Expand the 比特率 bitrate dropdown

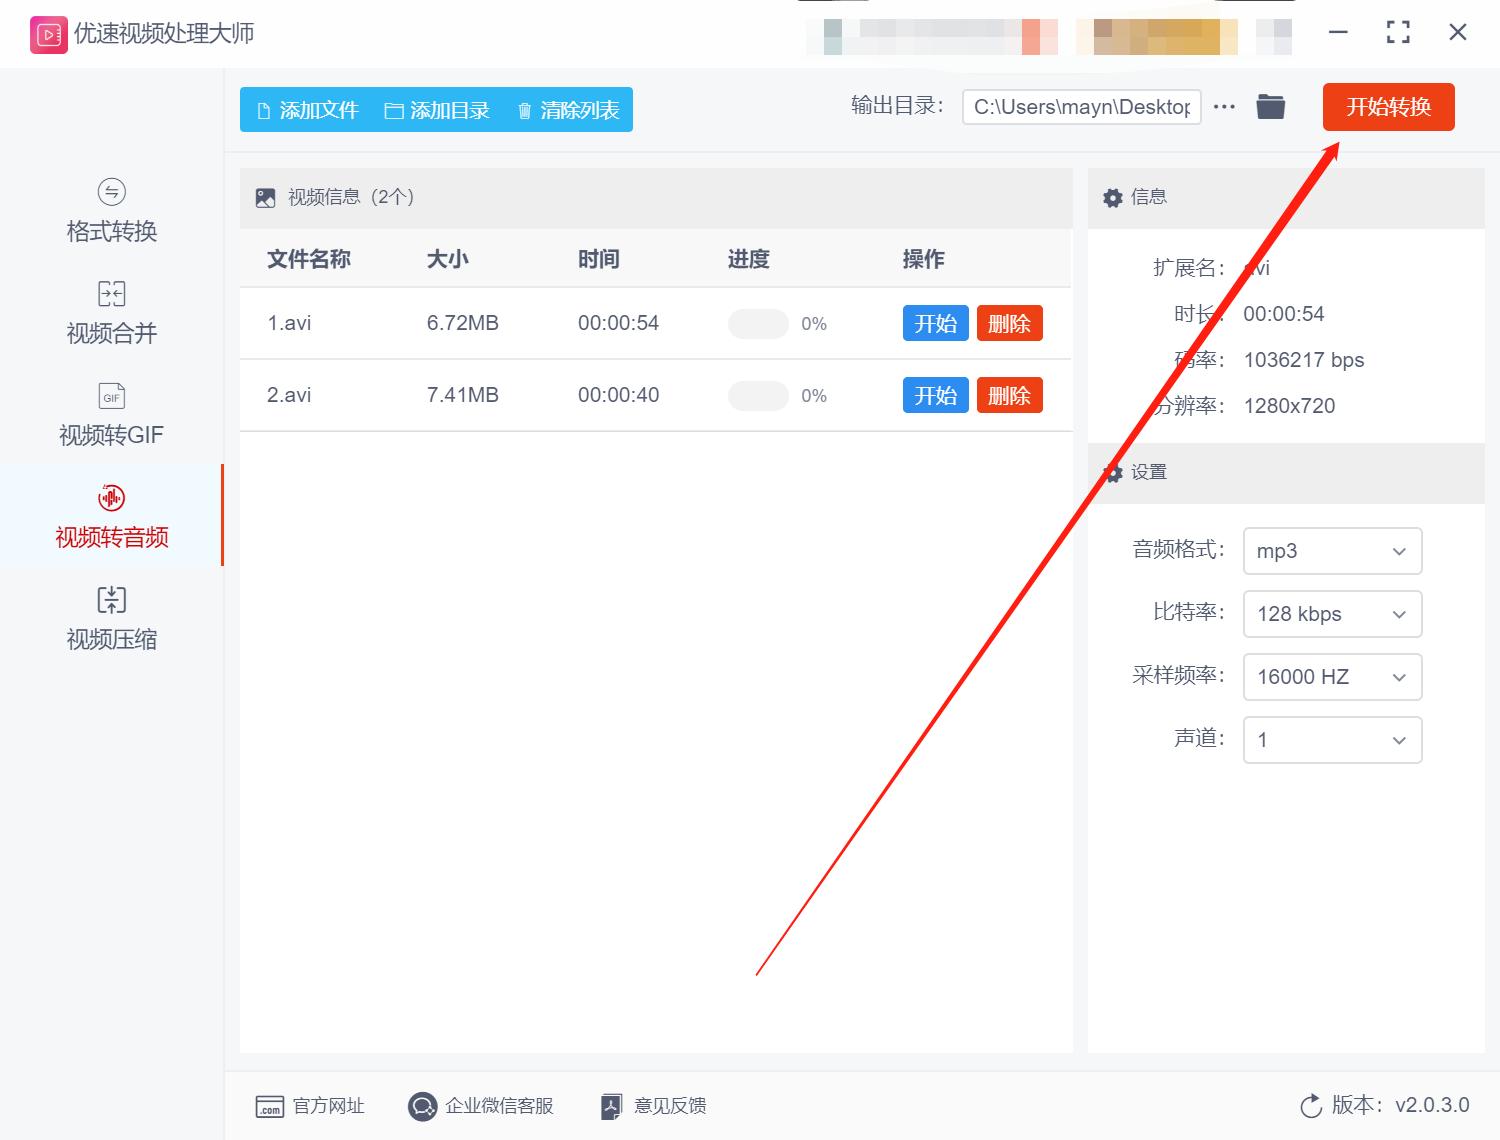tap(1332, 614)
